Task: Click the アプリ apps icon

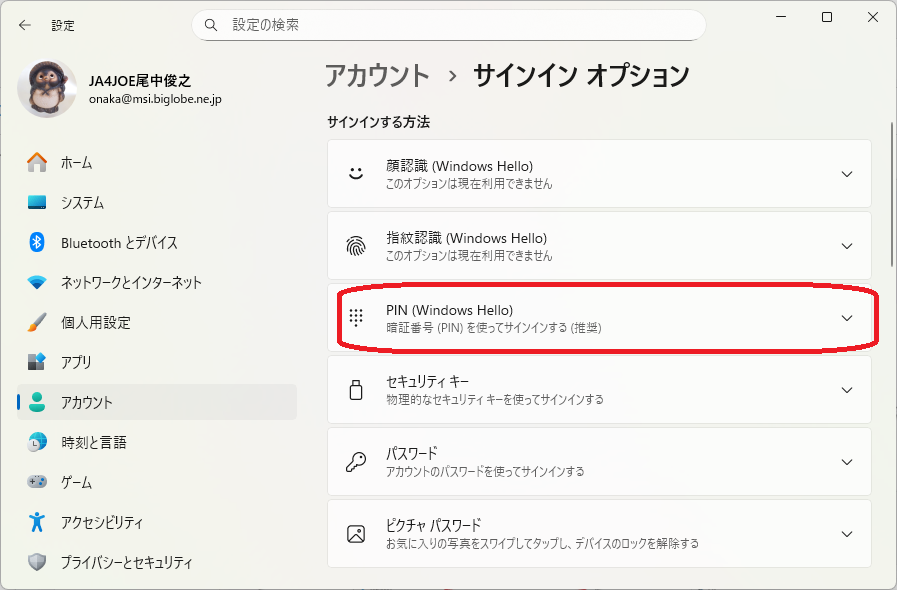Action: tap(37, 362)
